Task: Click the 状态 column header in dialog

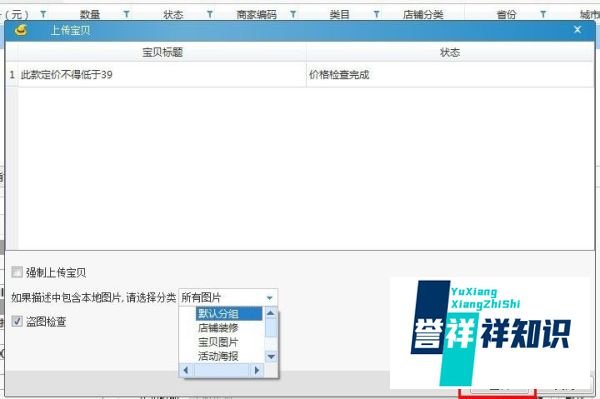Action: click(x=450, y=52)
